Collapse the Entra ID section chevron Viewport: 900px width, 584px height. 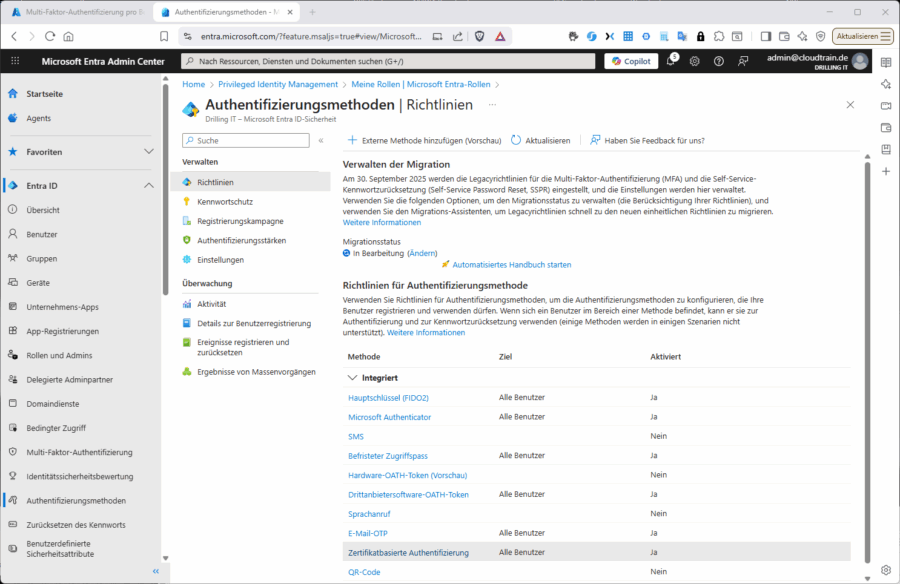149,185
